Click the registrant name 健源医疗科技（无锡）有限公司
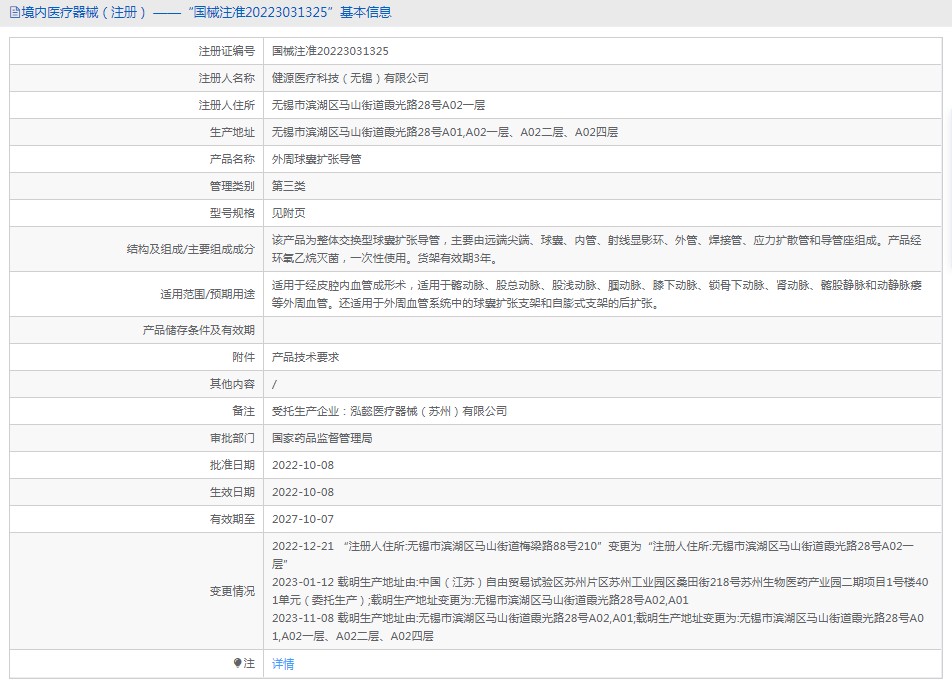 (350, 78)
